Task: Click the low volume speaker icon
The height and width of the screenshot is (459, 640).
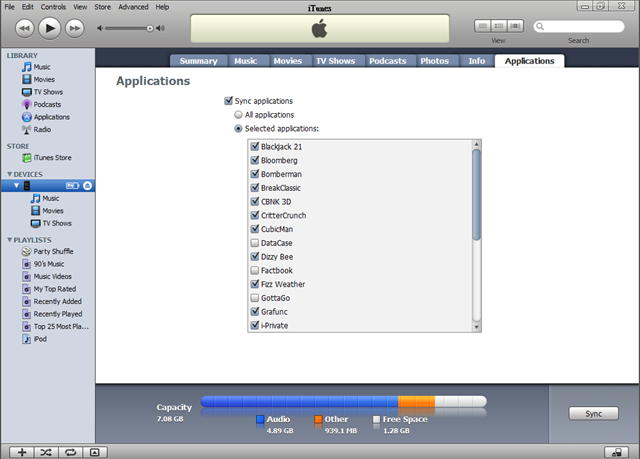Action: [x=100, y=28]
